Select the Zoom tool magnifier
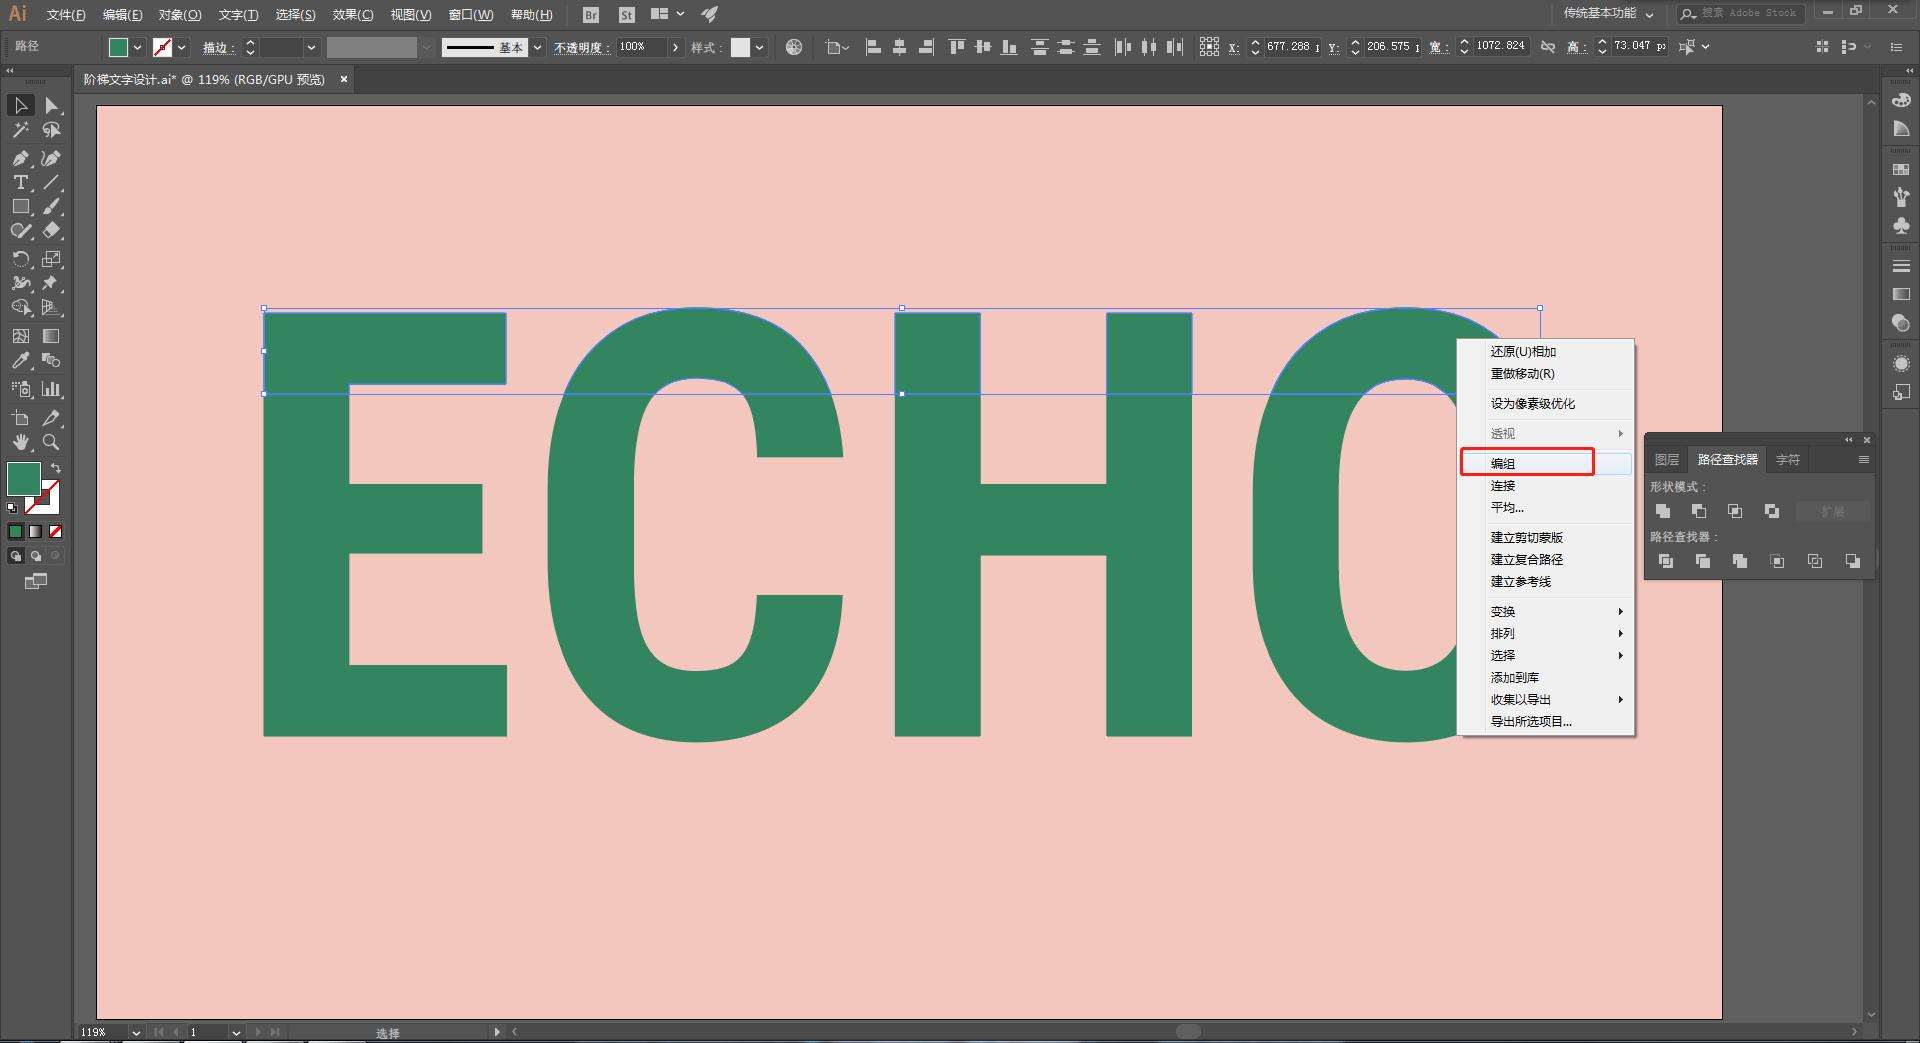This screenshot has width=1920, height=1043. tap(52, 442)
